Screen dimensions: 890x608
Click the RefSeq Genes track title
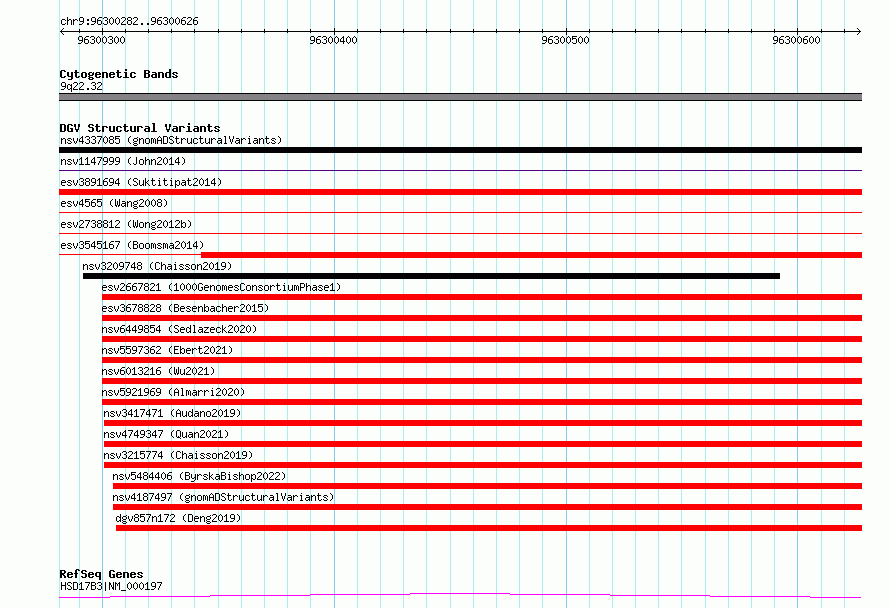pos(101,574)
